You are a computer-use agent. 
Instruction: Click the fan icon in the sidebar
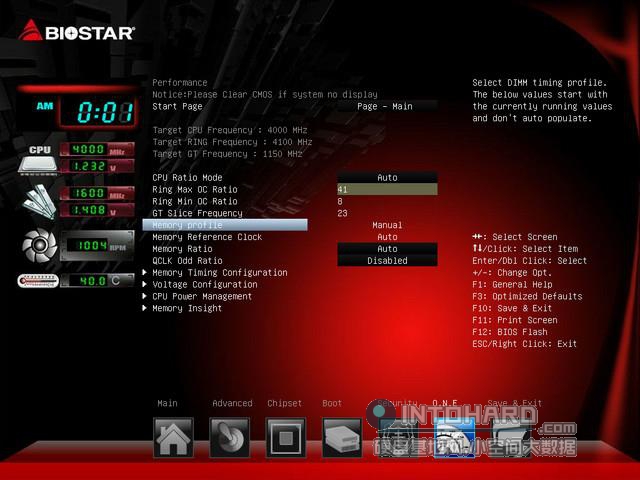click(40, 245)
